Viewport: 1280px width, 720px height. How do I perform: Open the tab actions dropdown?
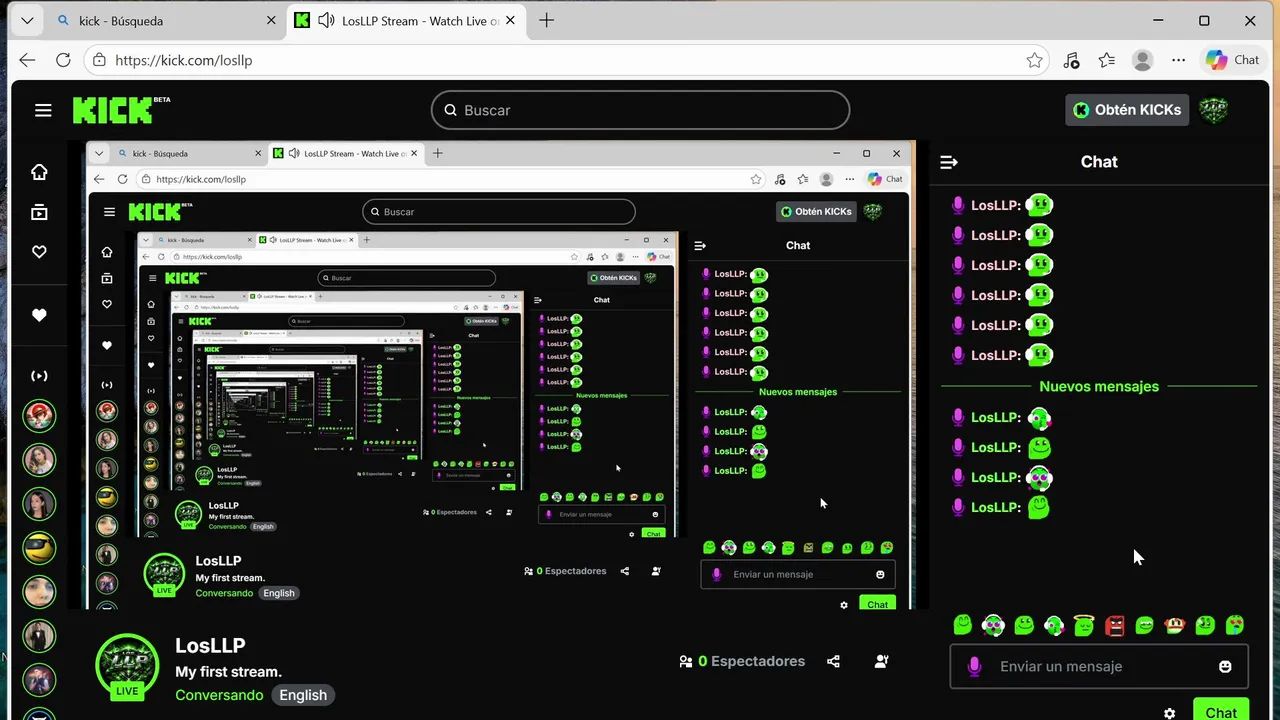pyautogui.click(x=26, y=20)
